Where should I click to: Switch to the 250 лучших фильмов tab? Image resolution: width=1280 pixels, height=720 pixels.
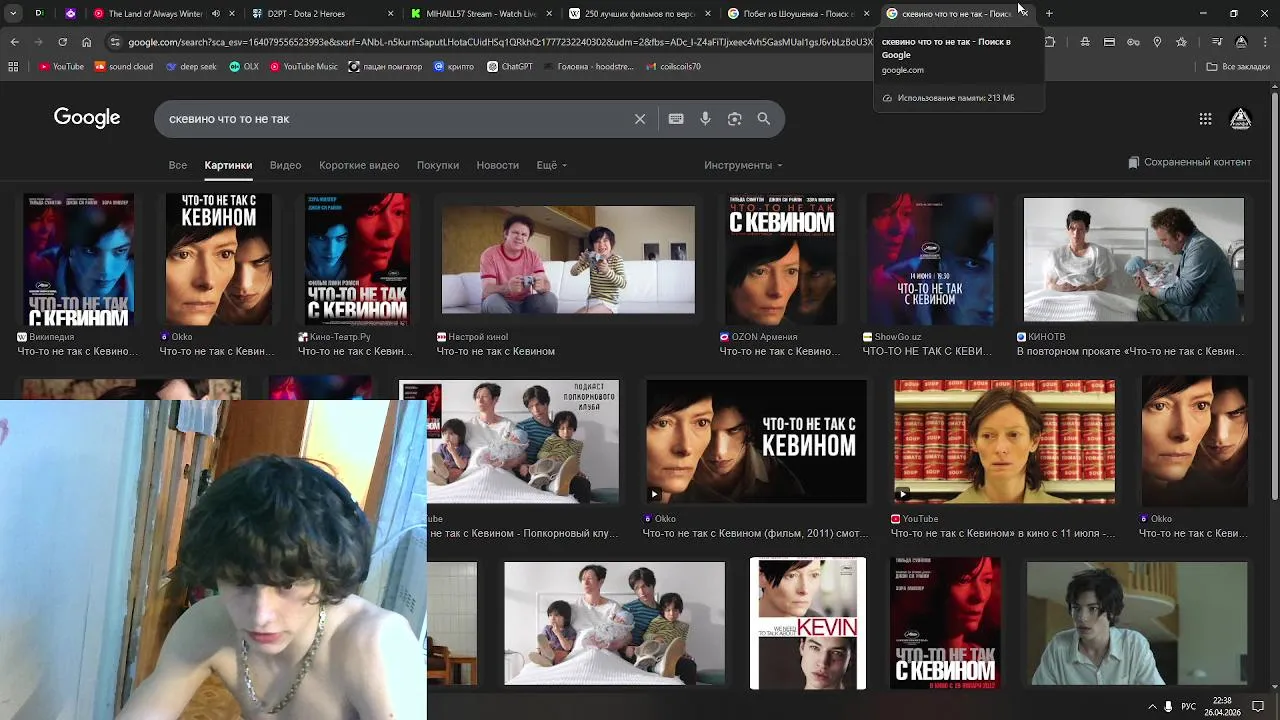640,14
